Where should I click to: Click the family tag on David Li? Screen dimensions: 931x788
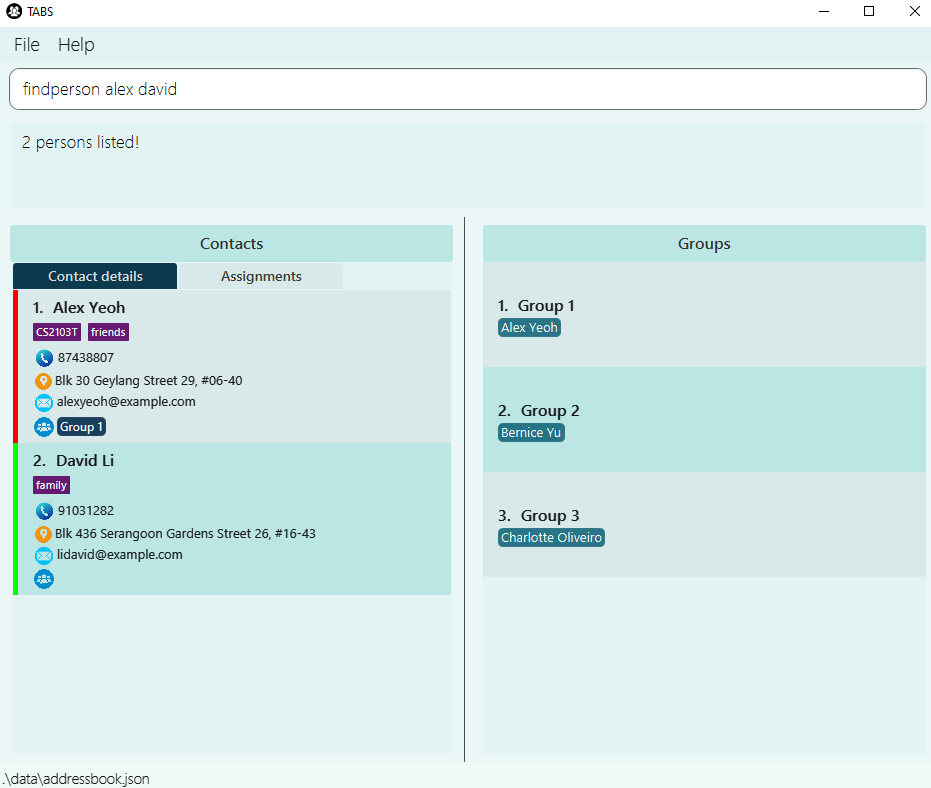51,485
